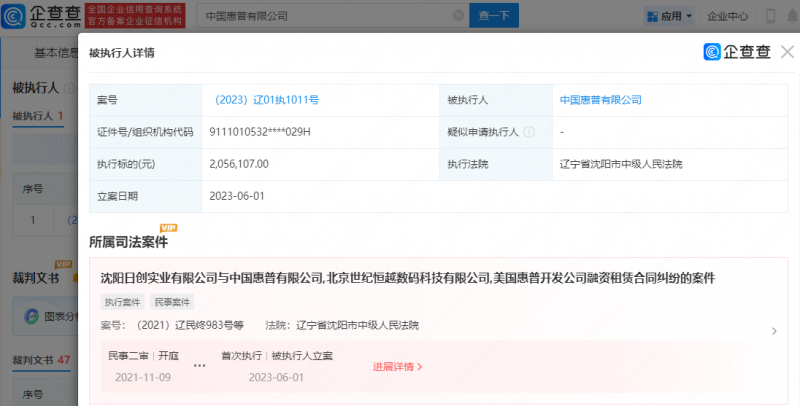Select the date 2021-11-09 under 民事二审
Screen dimensions: 800x406
click(x=143, y=377)
